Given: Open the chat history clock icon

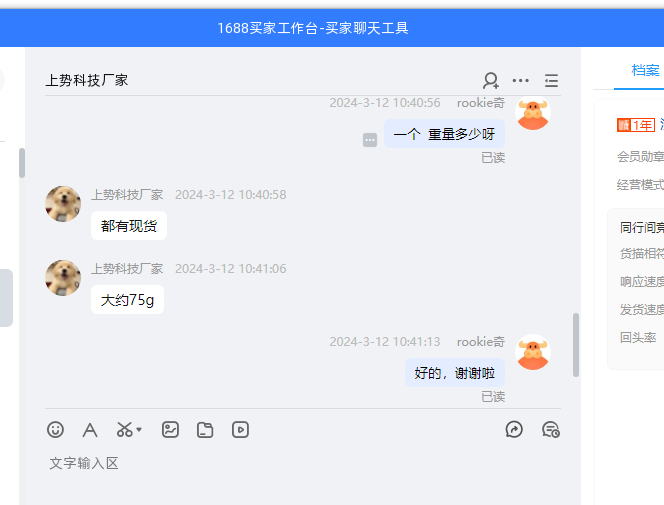Looking at the screenshot, I should (x=551, y=430).
